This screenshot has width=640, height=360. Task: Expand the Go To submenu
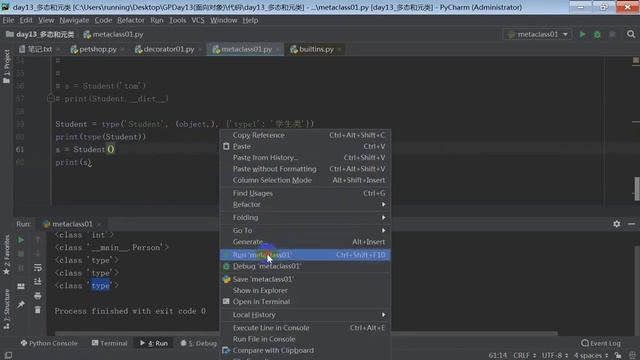(305, 231)
